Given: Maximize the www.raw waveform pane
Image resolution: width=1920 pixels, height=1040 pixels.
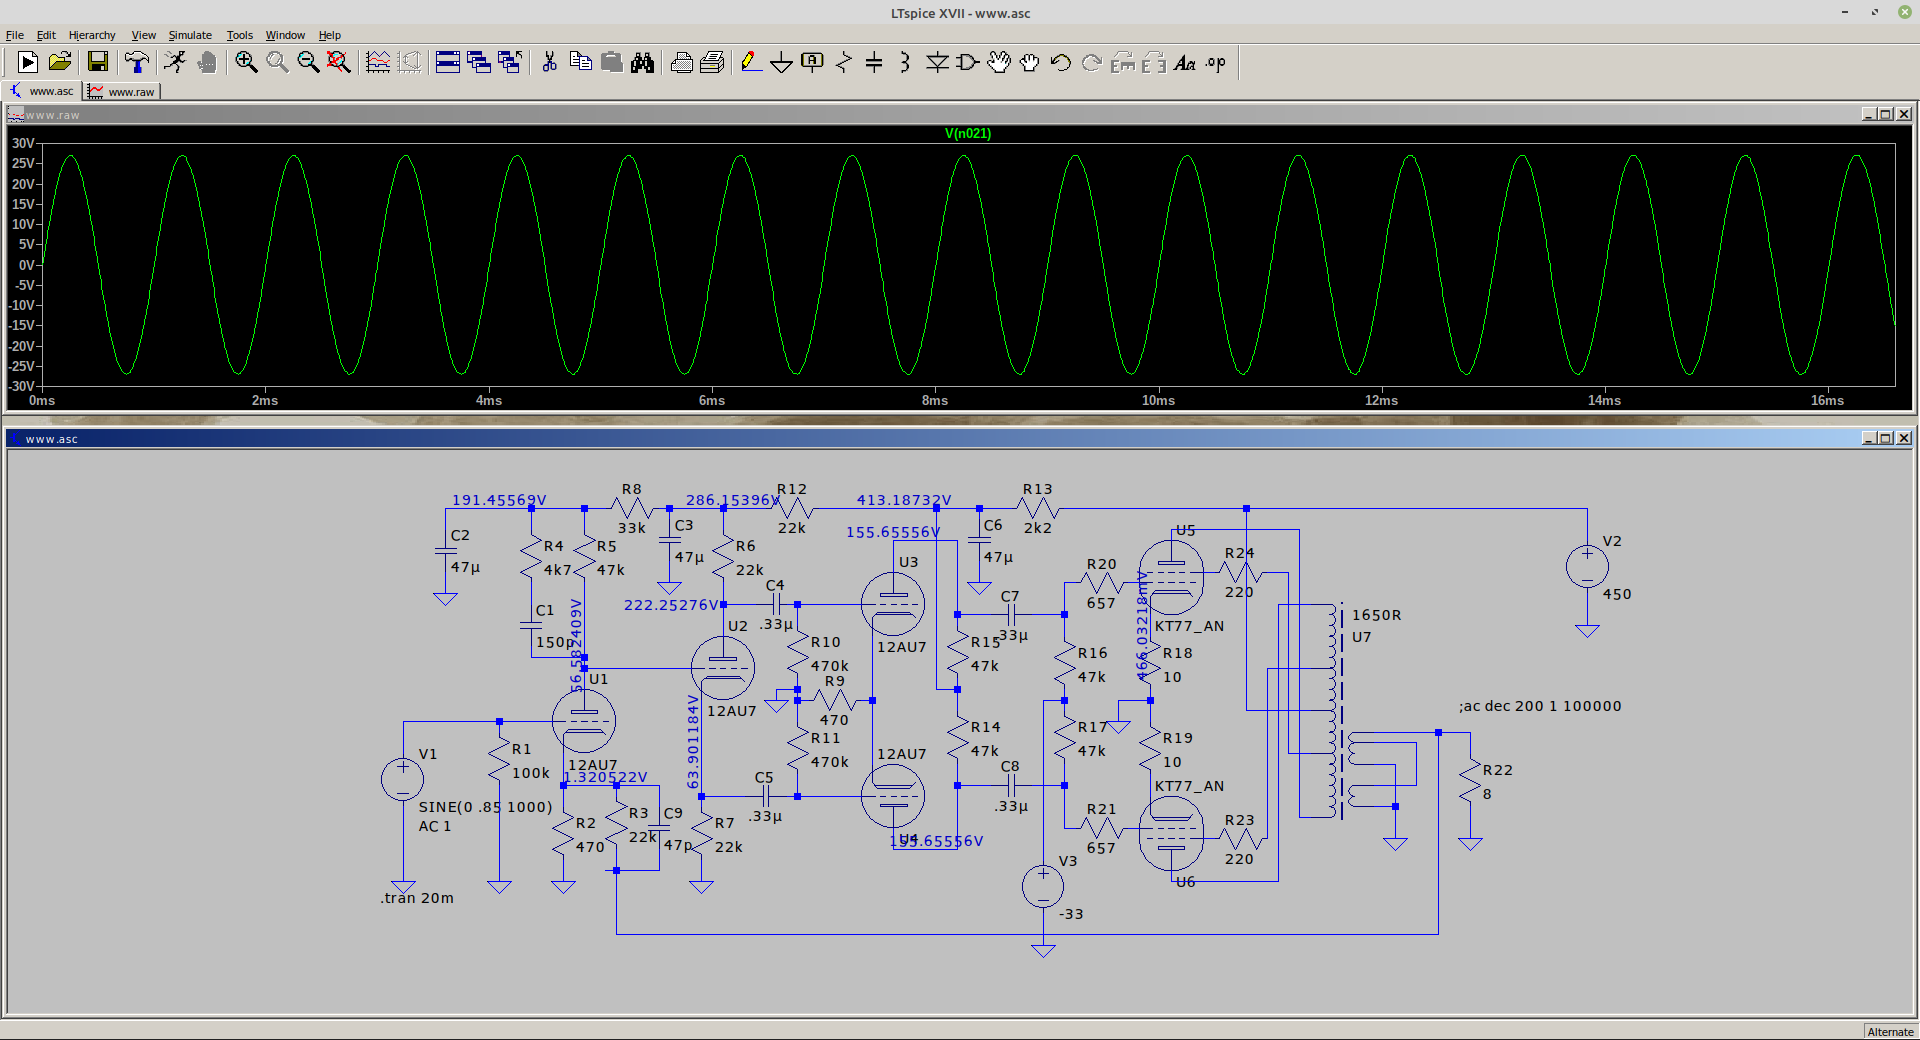Looking at the screenshot, I should [x=1885, y=114].
